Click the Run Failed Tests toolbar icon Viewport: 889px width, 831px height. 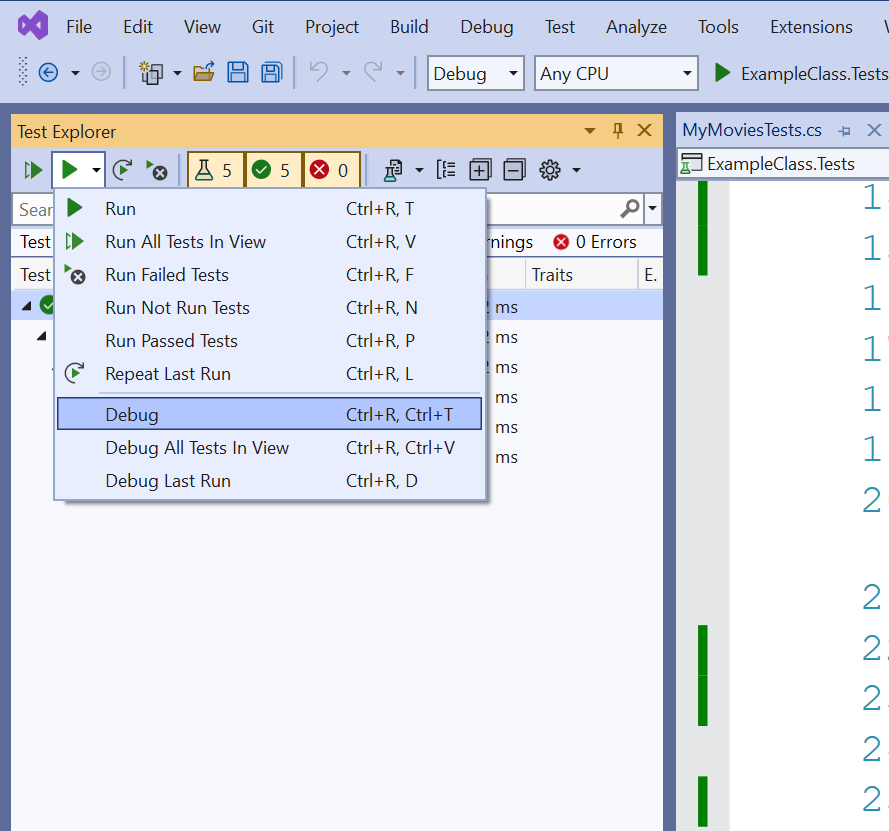(x=156, y=170)
